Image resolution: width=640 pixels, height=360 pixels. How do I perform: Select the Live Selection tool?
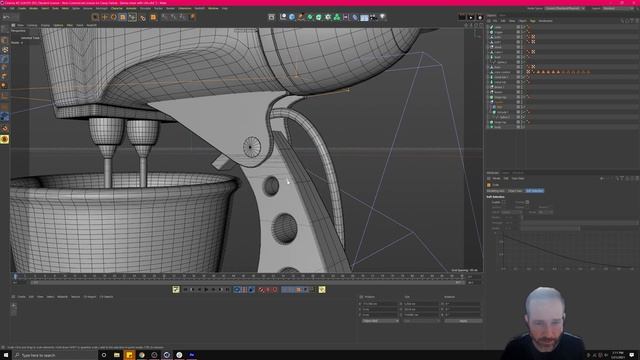point(95,17)
